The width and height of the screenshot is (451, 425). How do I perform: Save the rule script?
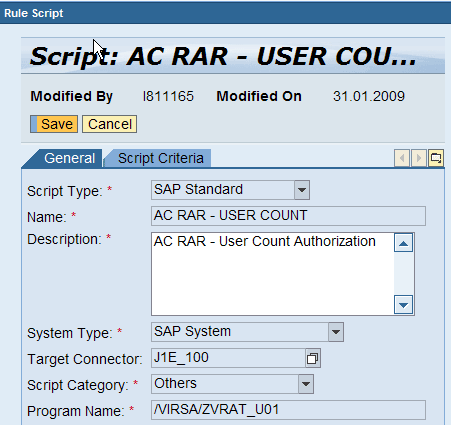pos(54,124)
